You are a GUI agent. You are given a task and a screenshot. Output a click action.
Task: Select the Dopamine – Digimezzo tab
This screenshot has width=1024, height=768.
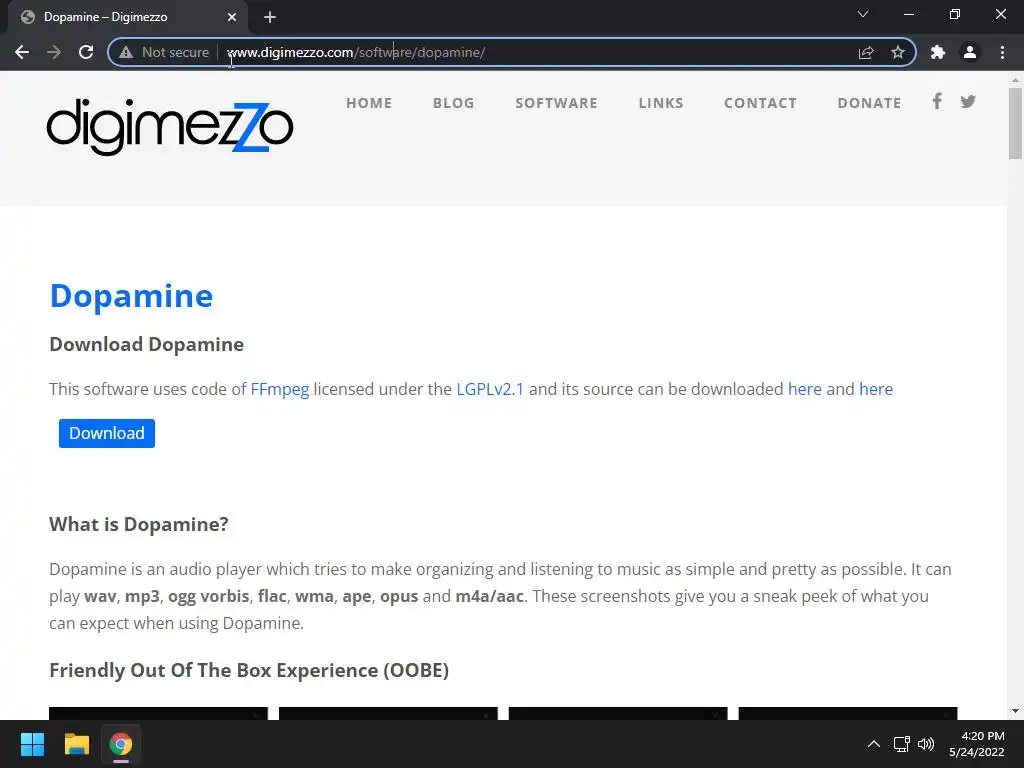tap(127, 17)
